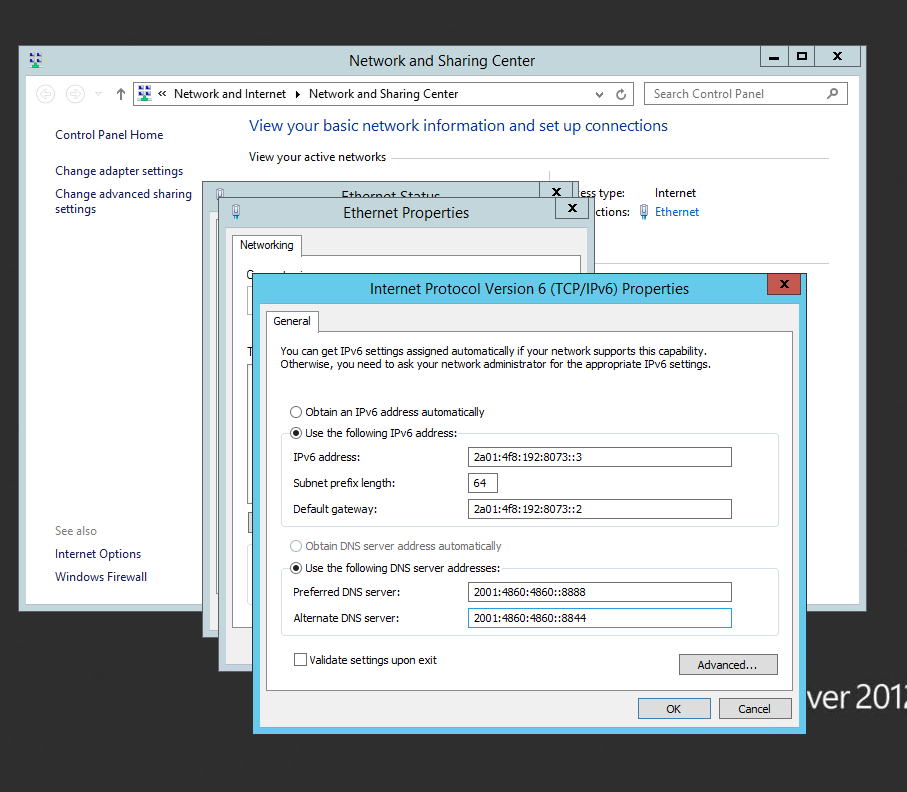Close the IPv6 Properties dialog

[784, 284]
